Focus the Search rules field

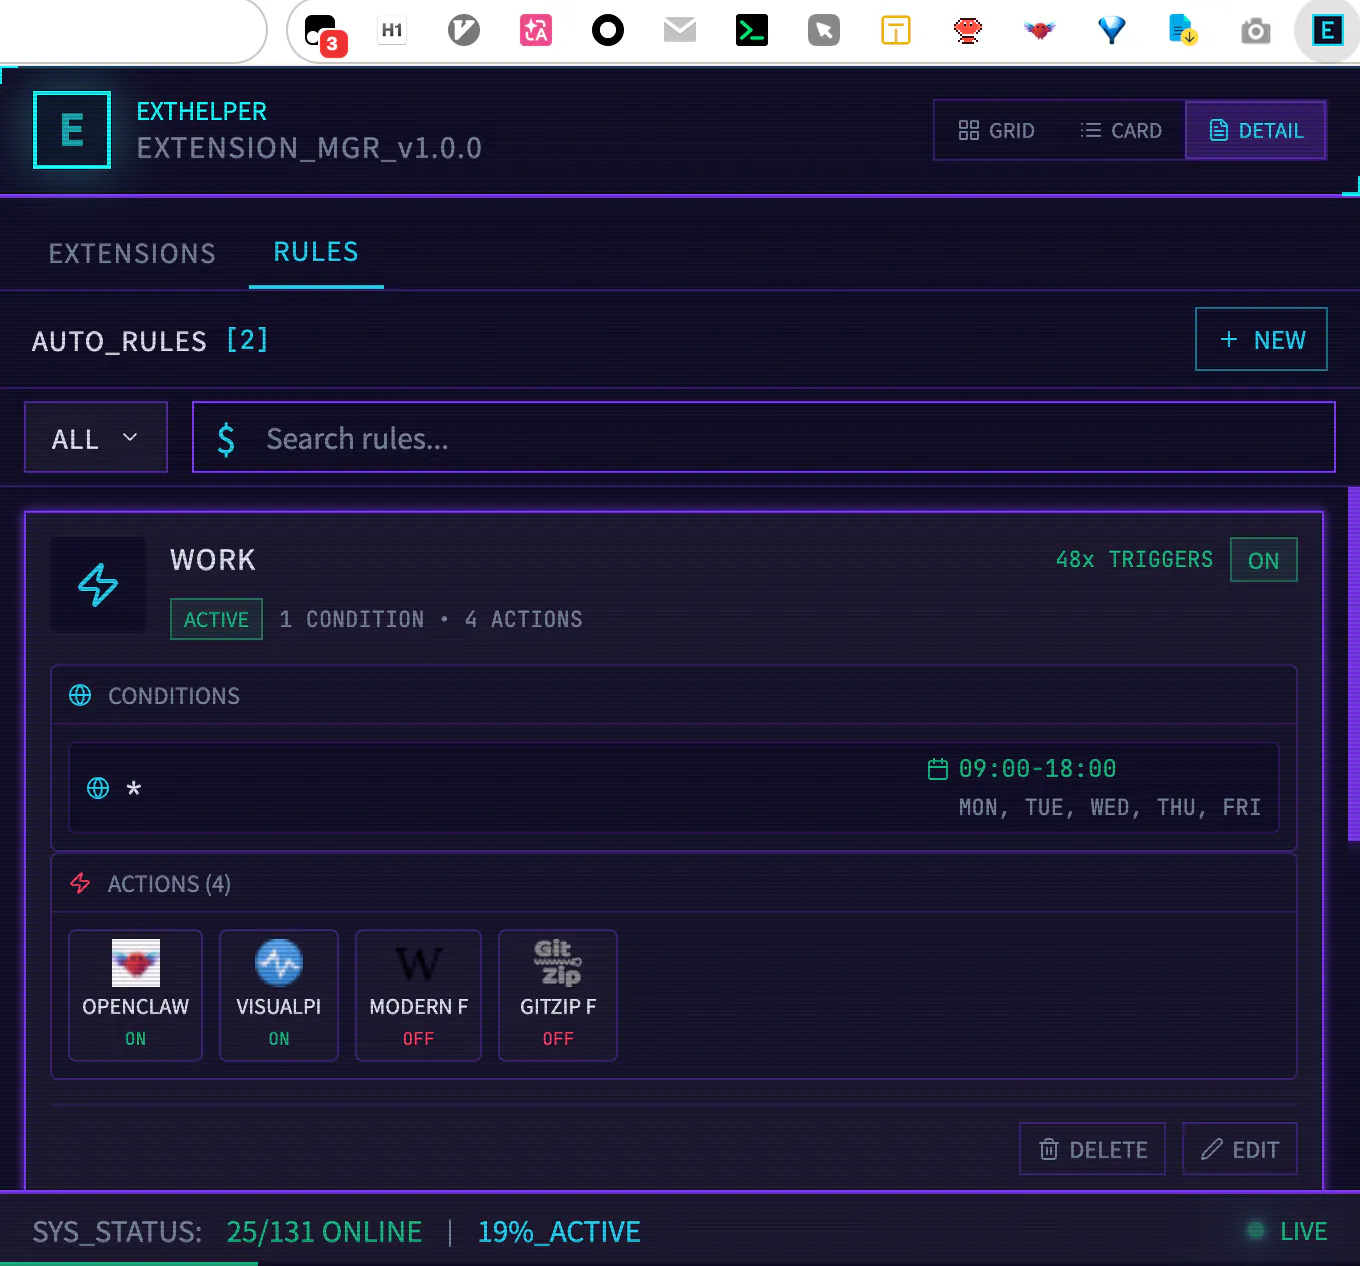coord(764,437)
